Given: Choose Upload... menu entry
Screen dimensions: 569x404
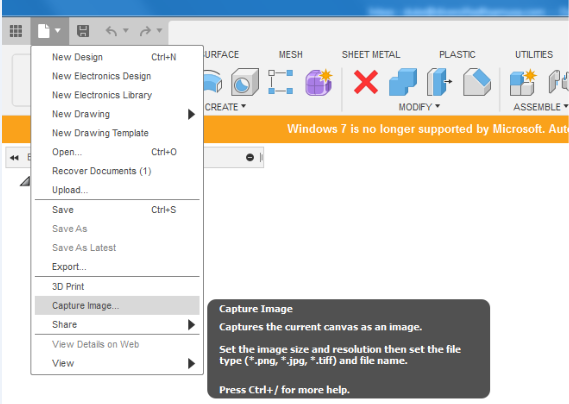Looking at the screenshot, I should click(x=117, y=189).
